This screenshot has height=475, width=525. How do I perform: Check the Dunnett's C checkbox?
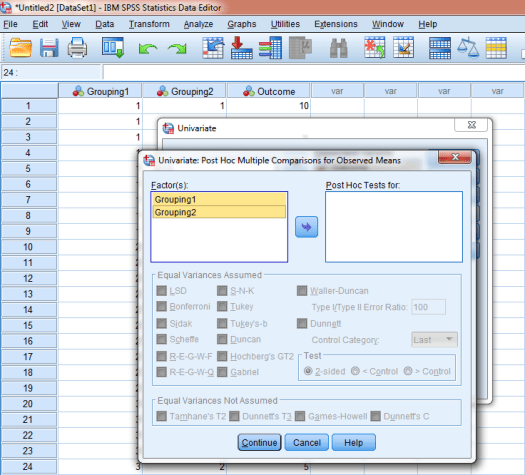point(376,416)
